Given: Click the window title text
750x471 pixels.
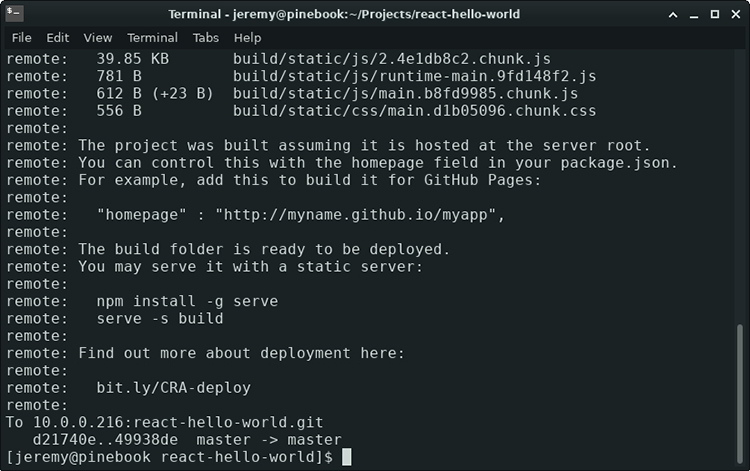Looking at the screenshot, I should pyautogui.click(x=373, y=14).
